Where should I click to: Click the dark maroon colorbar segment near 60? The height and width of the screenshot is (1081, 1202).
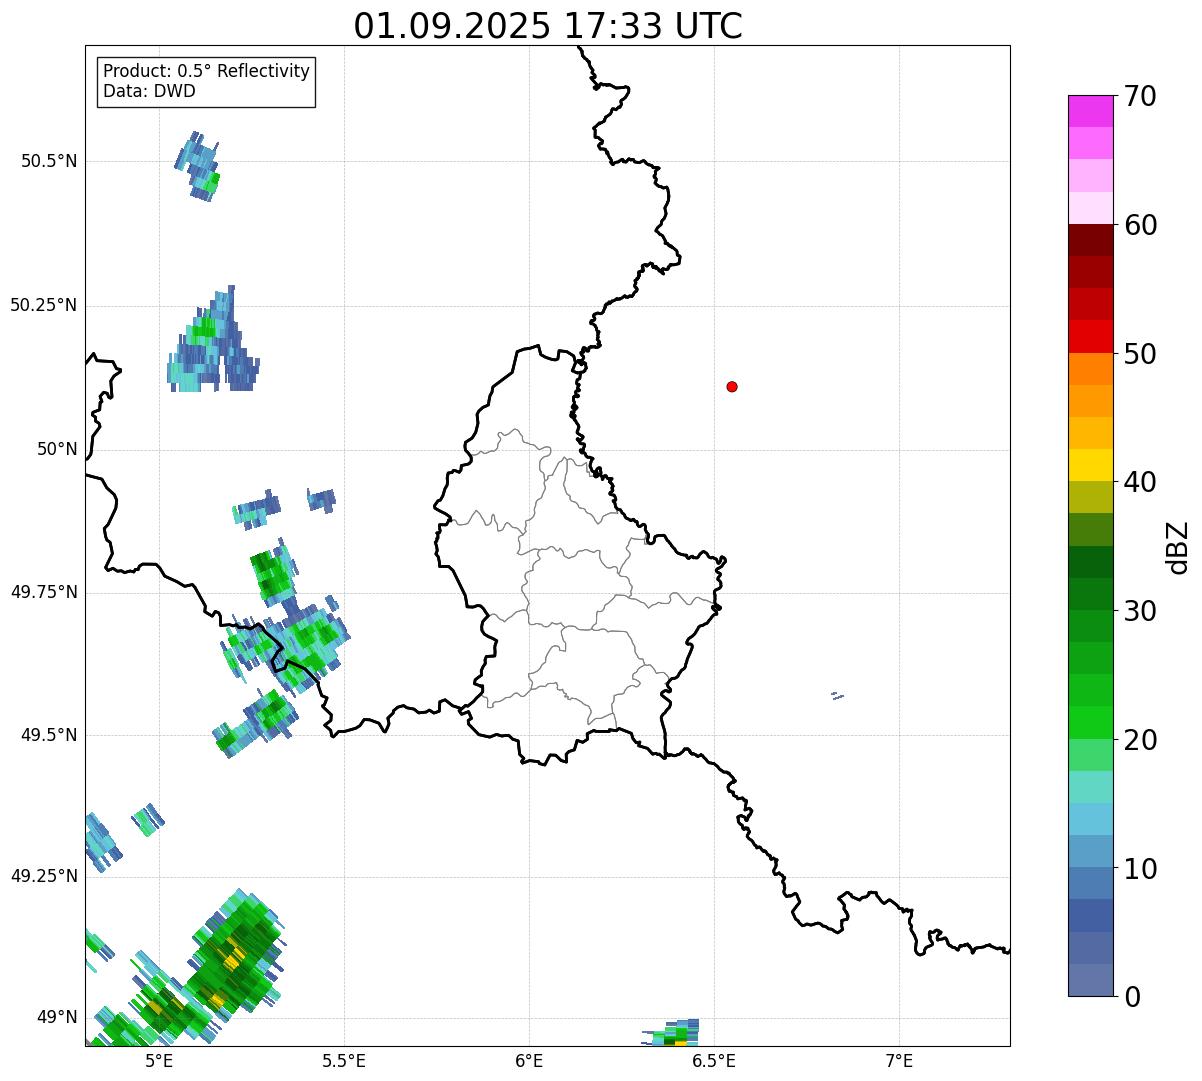coord(1090,240)
